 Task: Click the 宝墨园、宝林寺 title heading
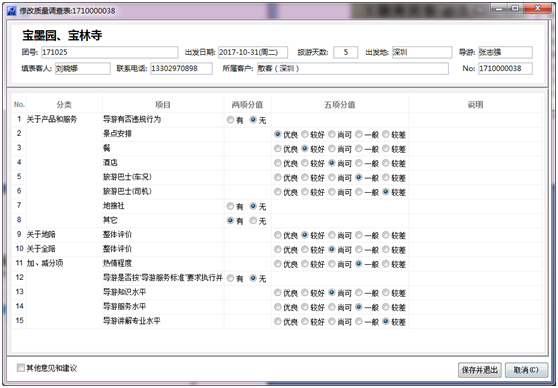click(62, 35)
